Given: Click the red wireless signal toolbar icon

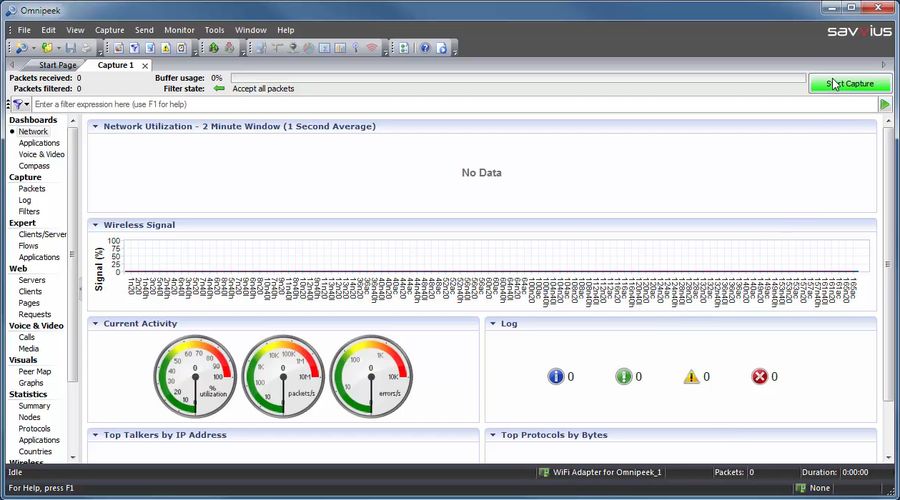Looking at the screenshot, I should coord(372,48).
